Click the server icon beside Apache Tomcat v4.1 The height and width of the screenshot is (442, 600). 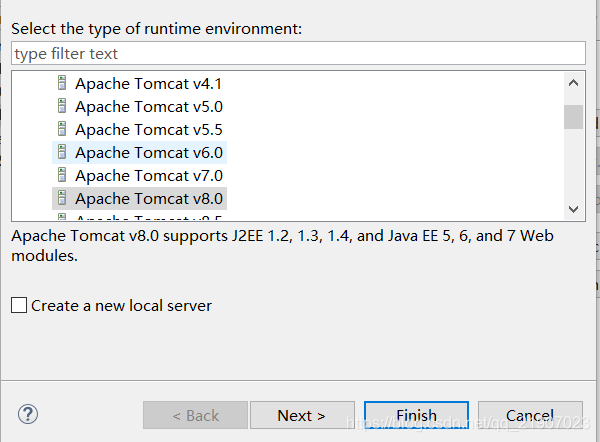click(x=62, y=83)
